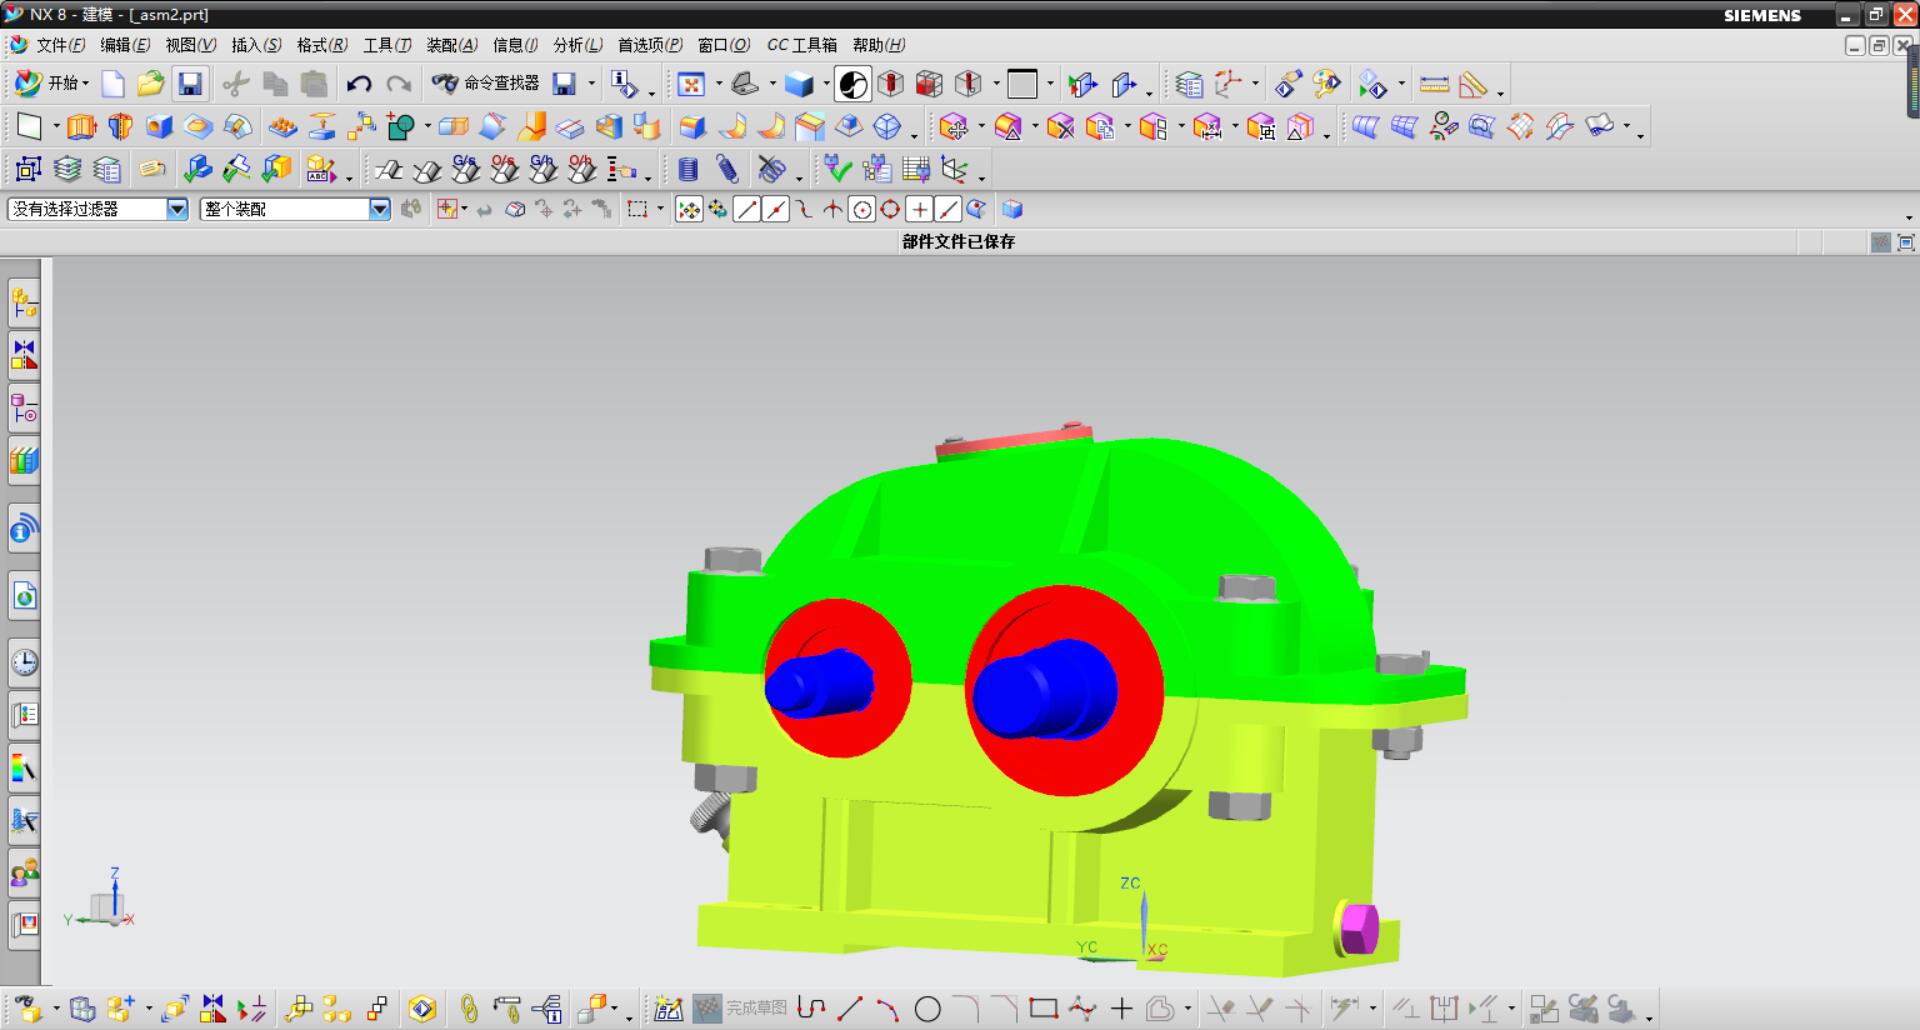1920x1030 pixels.
Task: Select the Measure Distance ruler icon
Action: [x=1434, y=85]
